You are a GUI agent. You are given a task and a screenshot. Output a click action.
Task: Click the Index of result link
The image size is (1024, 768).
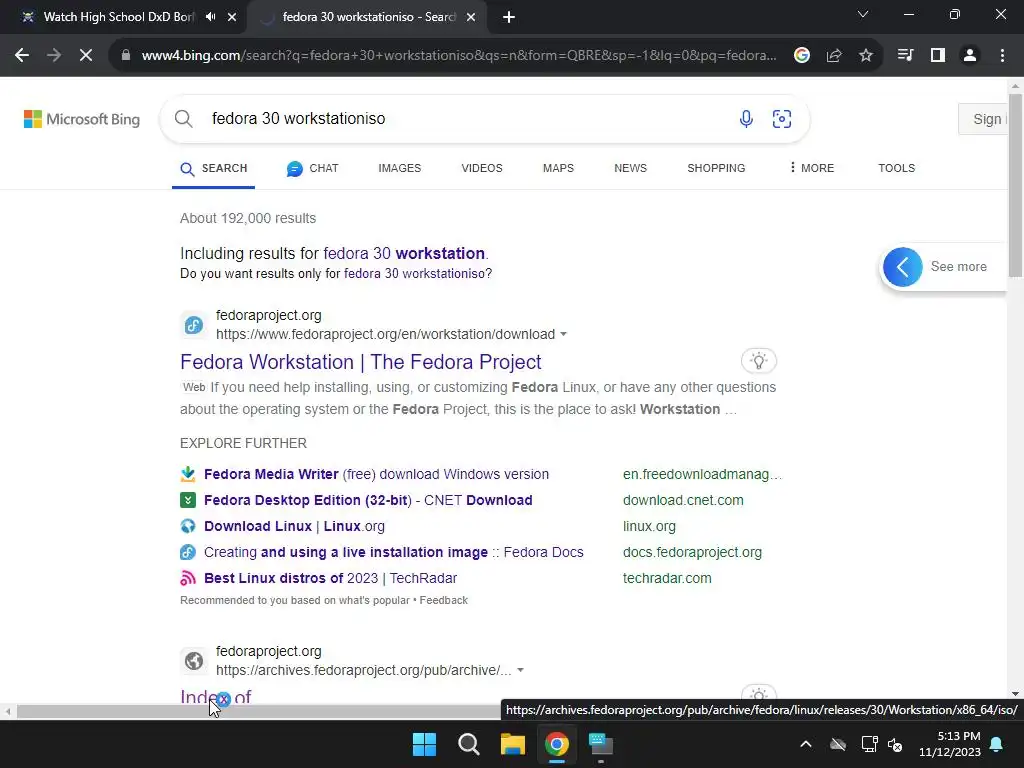click(216, 696)
